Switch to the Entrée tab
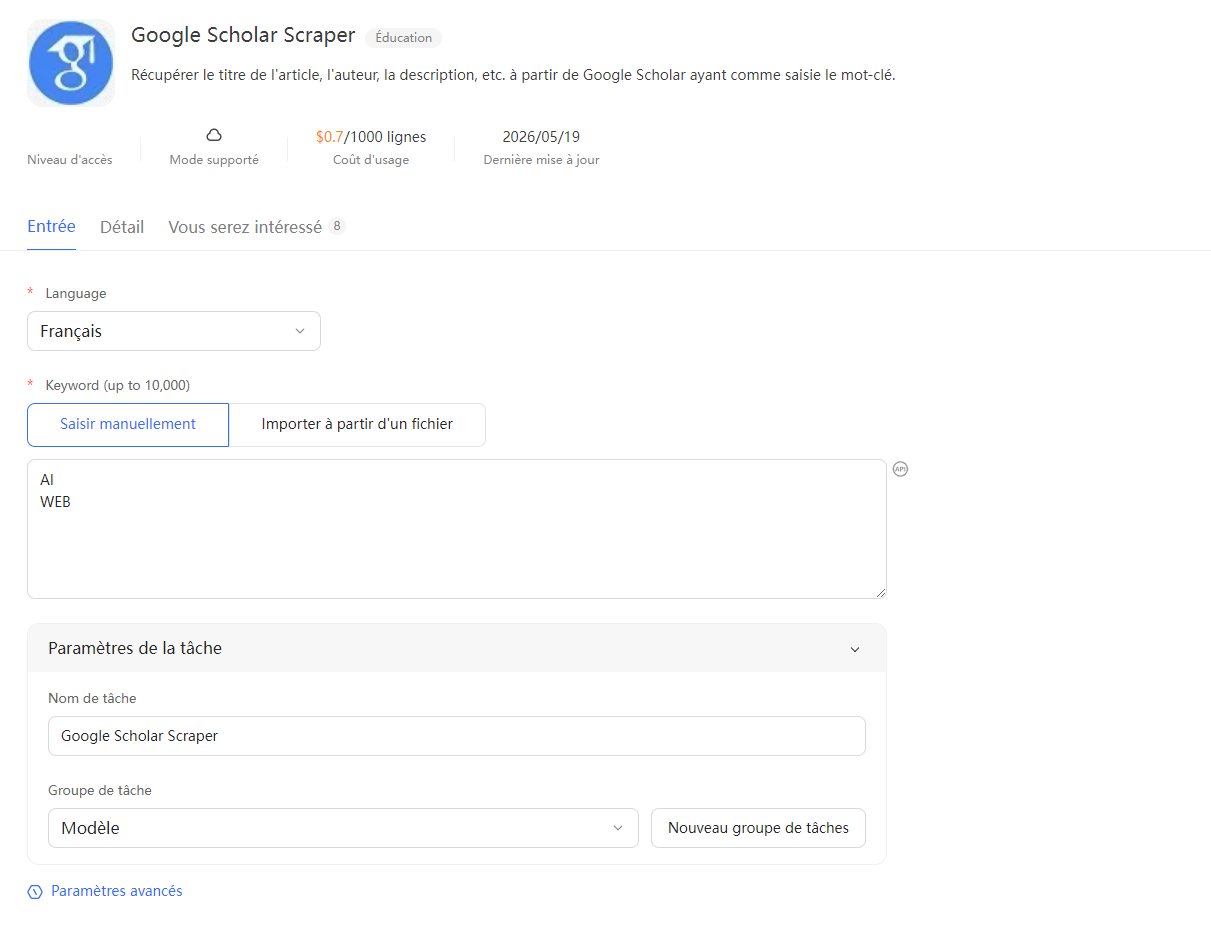 (x=51, y=227)
